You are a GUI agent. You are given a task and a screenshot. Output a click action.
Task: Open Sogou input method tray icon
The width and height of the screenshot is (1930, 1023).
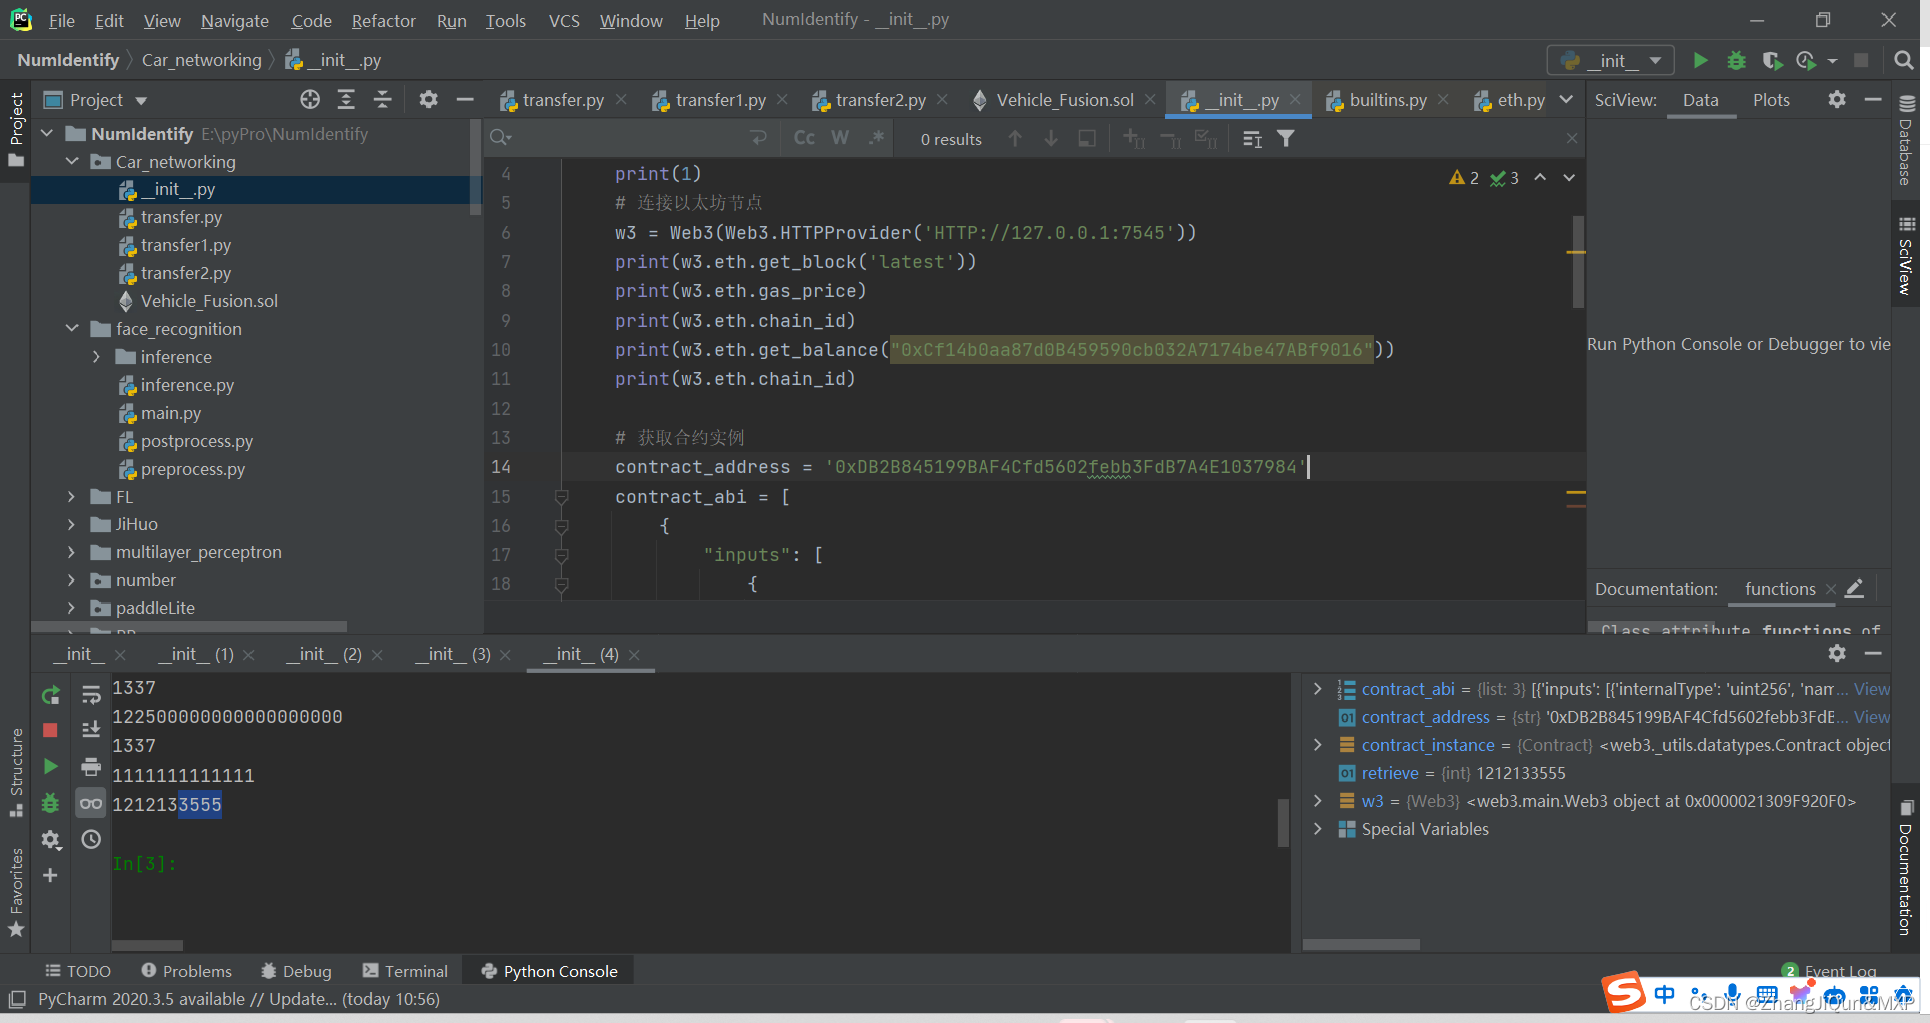(x=1624, y=993)
